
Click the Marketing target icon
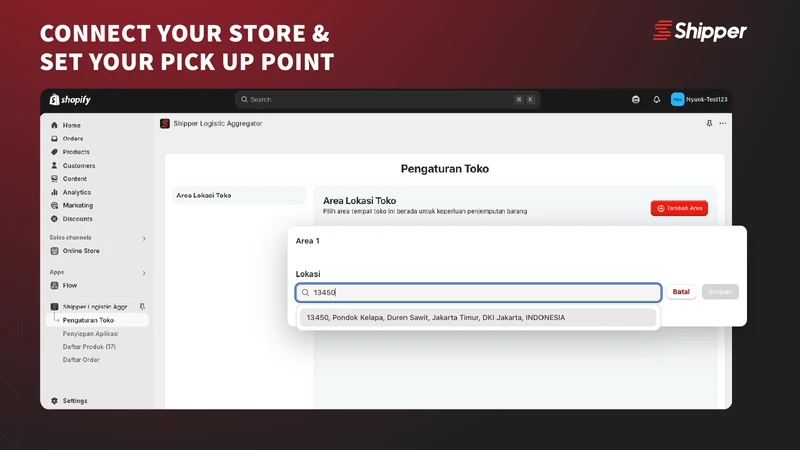[54, 206]
